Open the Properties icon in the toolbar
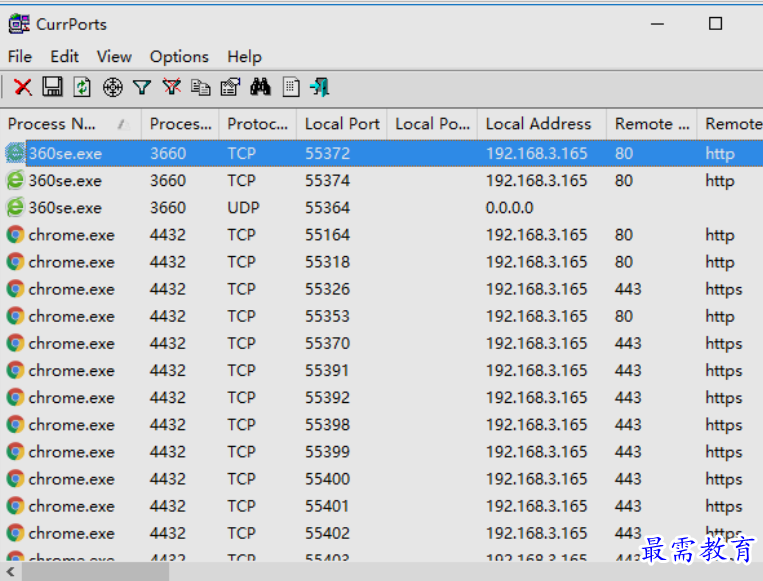The image size is (763, 581). click(x=231, y=87)
